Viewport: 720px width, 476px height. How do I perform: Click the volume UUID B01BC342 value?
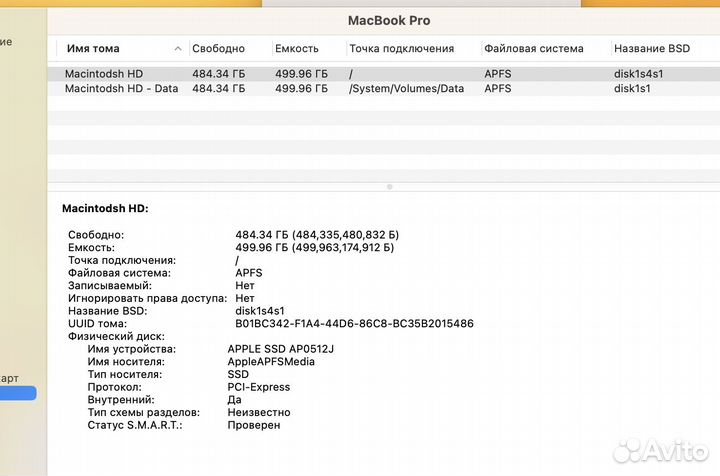[354, 324]
